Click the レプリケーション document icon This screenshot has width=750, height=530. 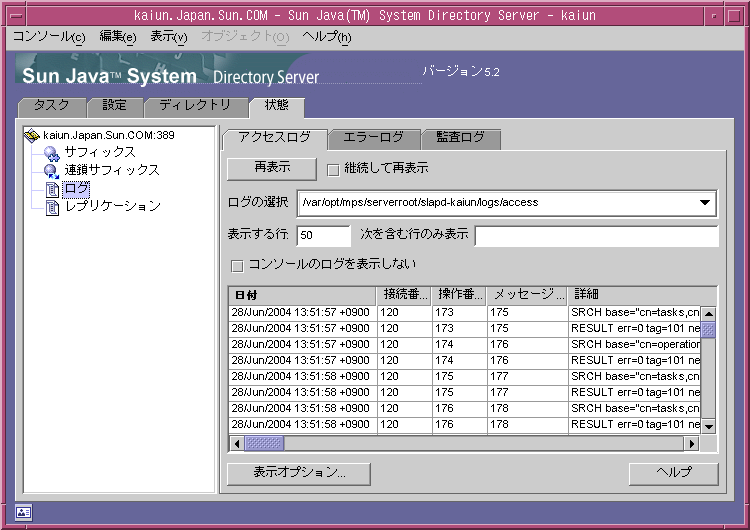tap(52, 207)
